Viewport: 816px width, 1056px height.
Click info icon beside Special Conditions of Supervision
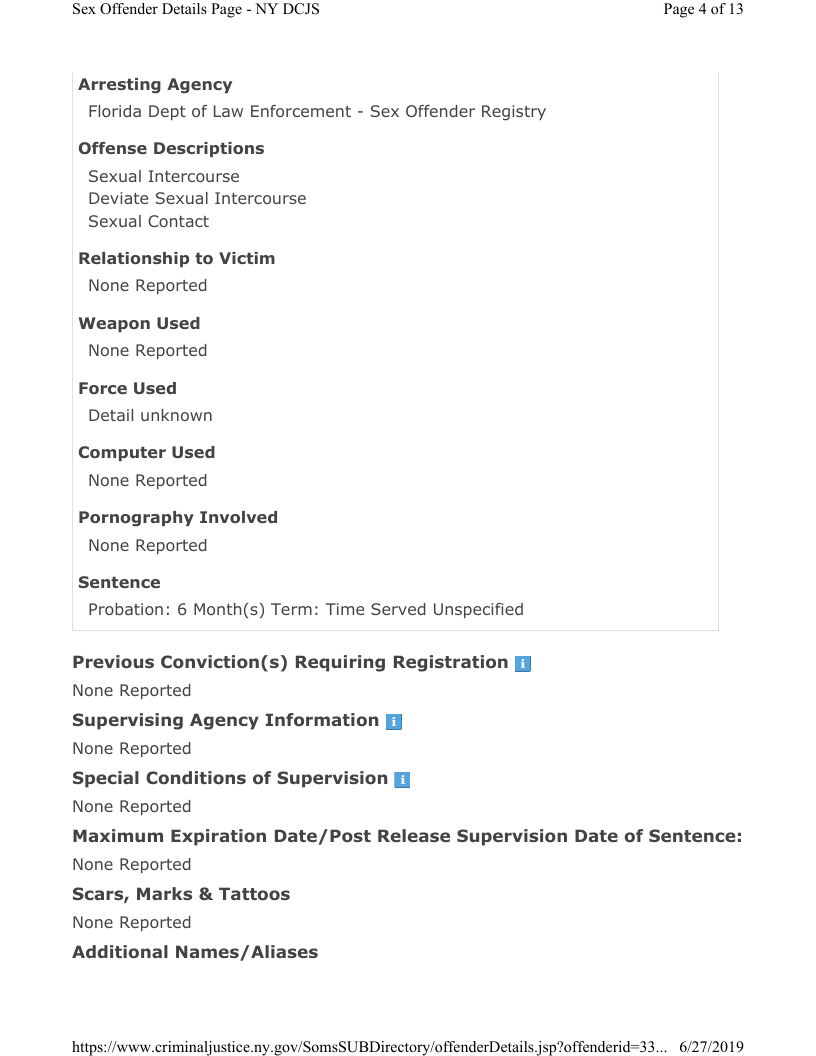pyautogui.click(x=402, y=779)
